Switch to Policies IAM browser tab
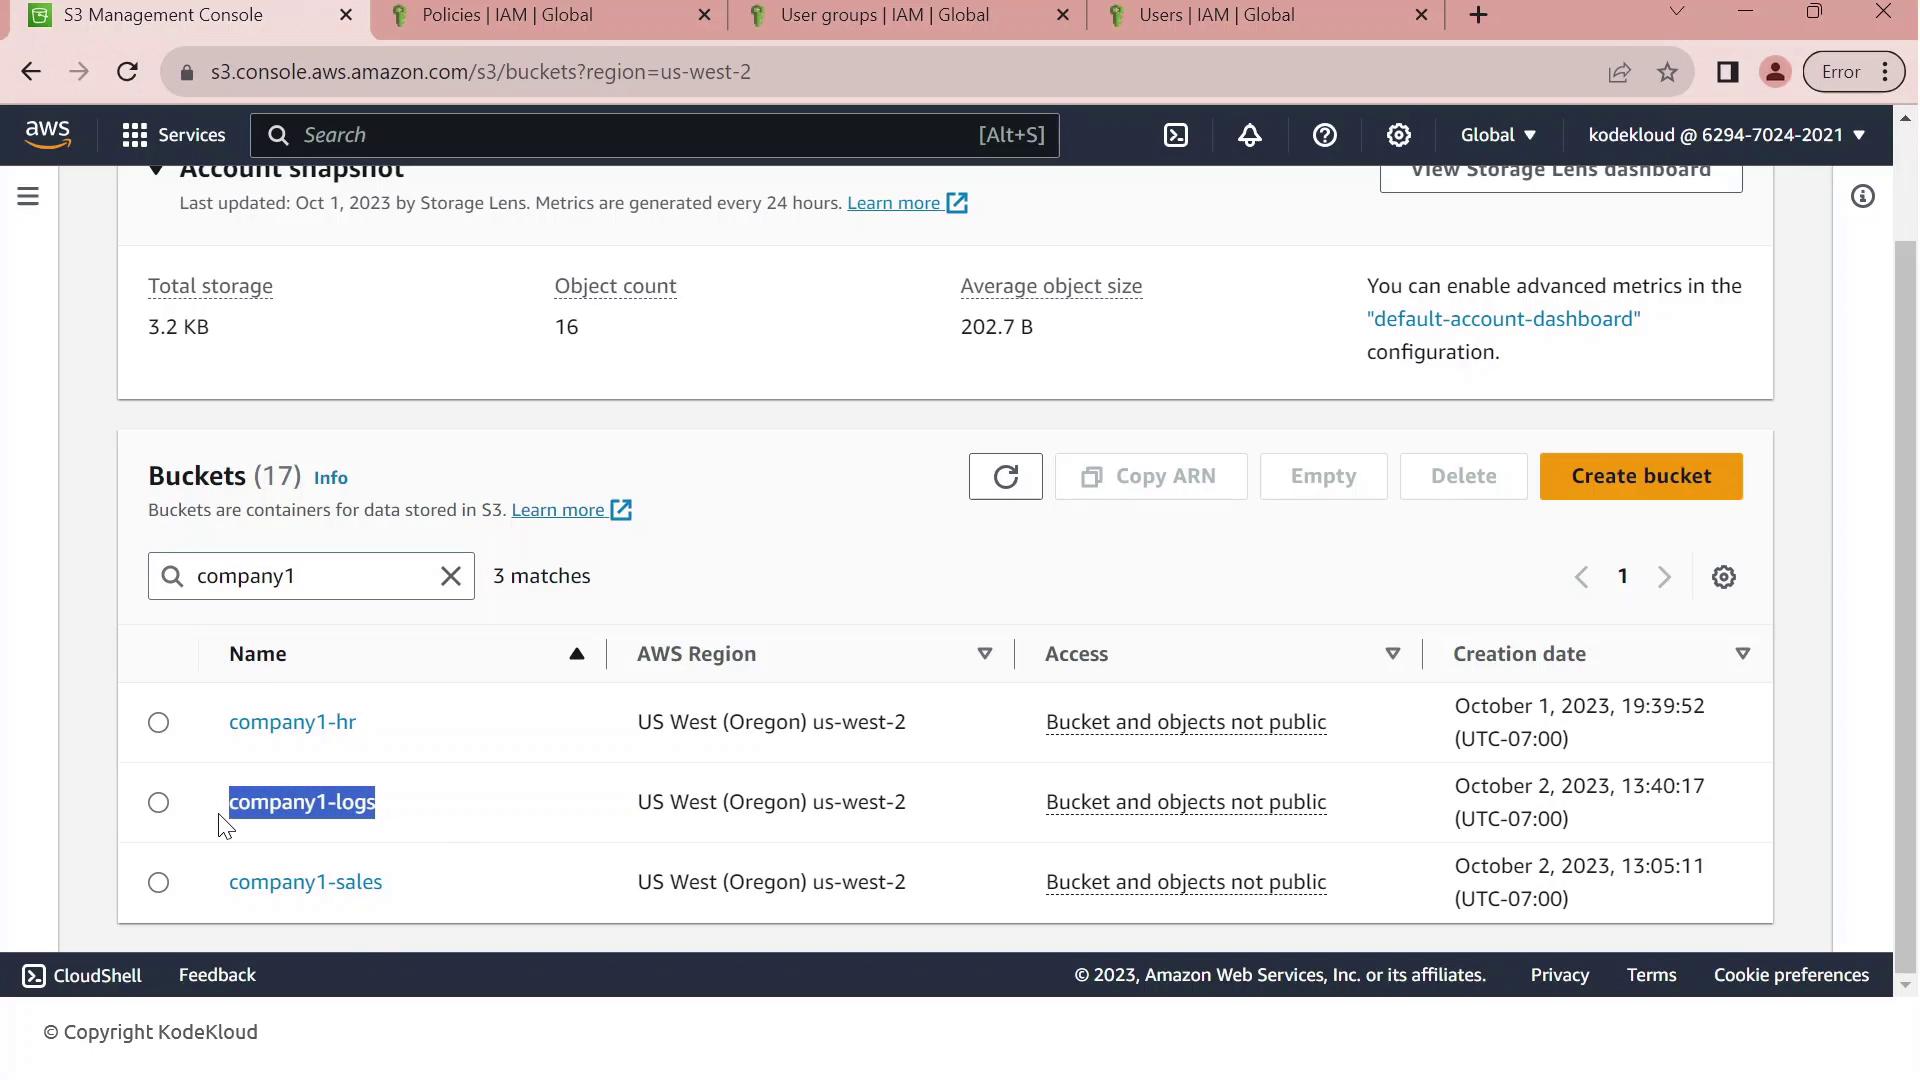 507,15
